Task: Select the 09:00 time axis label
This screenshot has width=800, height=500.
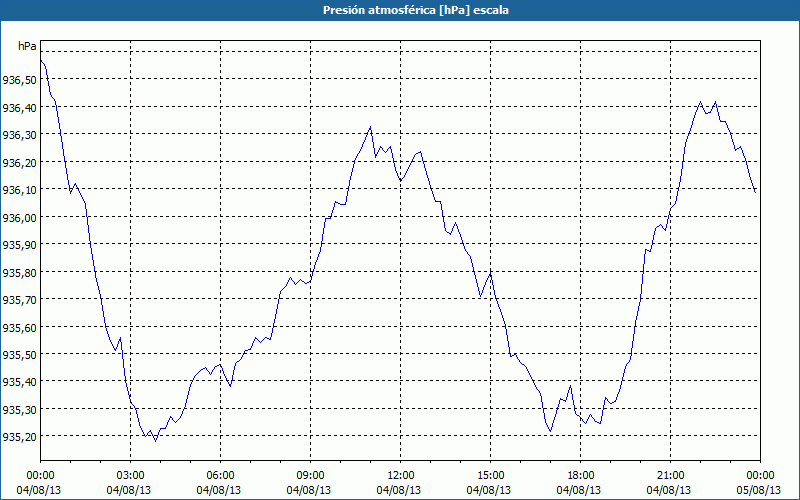Action: pyautogui.click(x=310, y=476)
